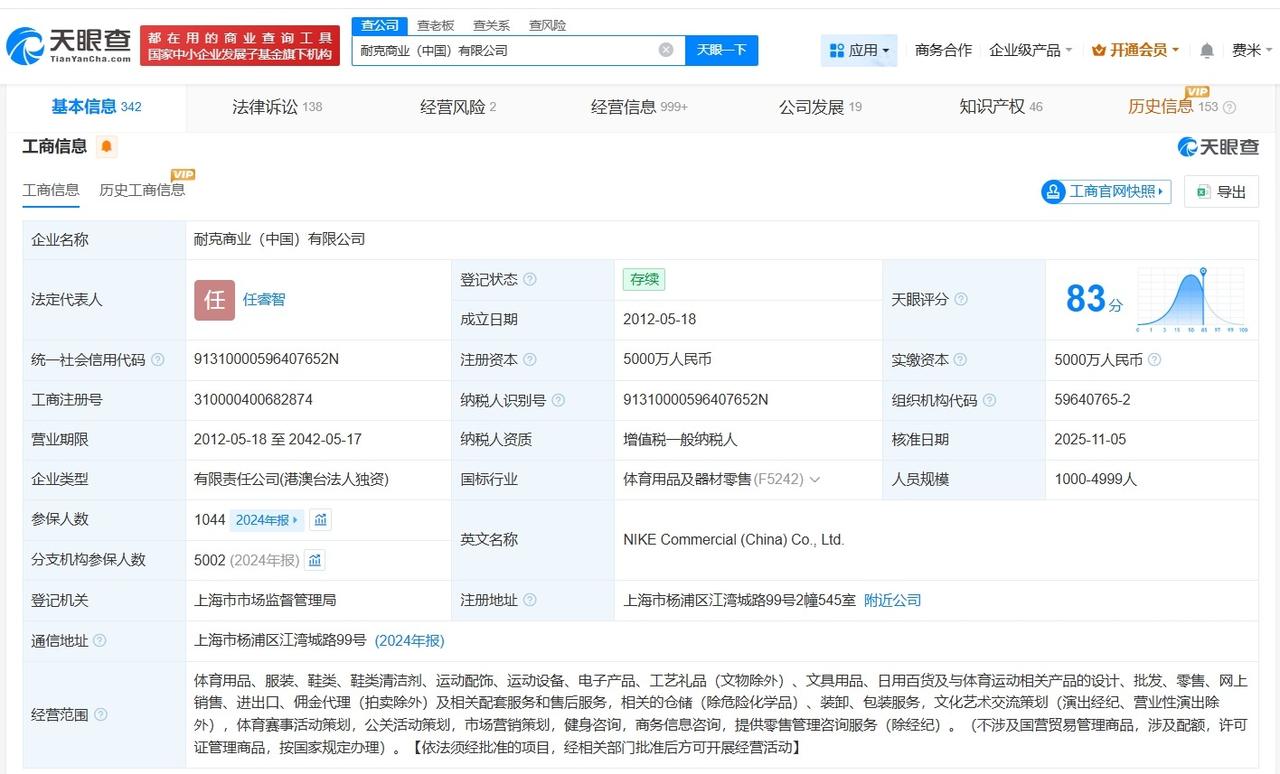The width and height of the screenshot is (1280, 774).
Task: Click the orange bell icon beside 工商信息
Action: pyautogui.click(x=107, y=147)
